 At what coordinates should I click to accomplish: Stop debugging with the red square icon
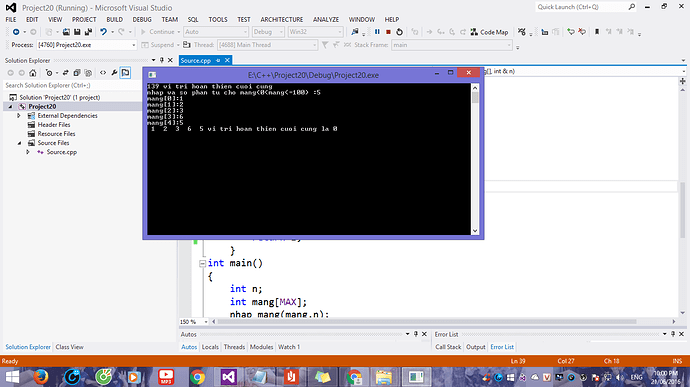pyautogui.click(x=388, y=32)
